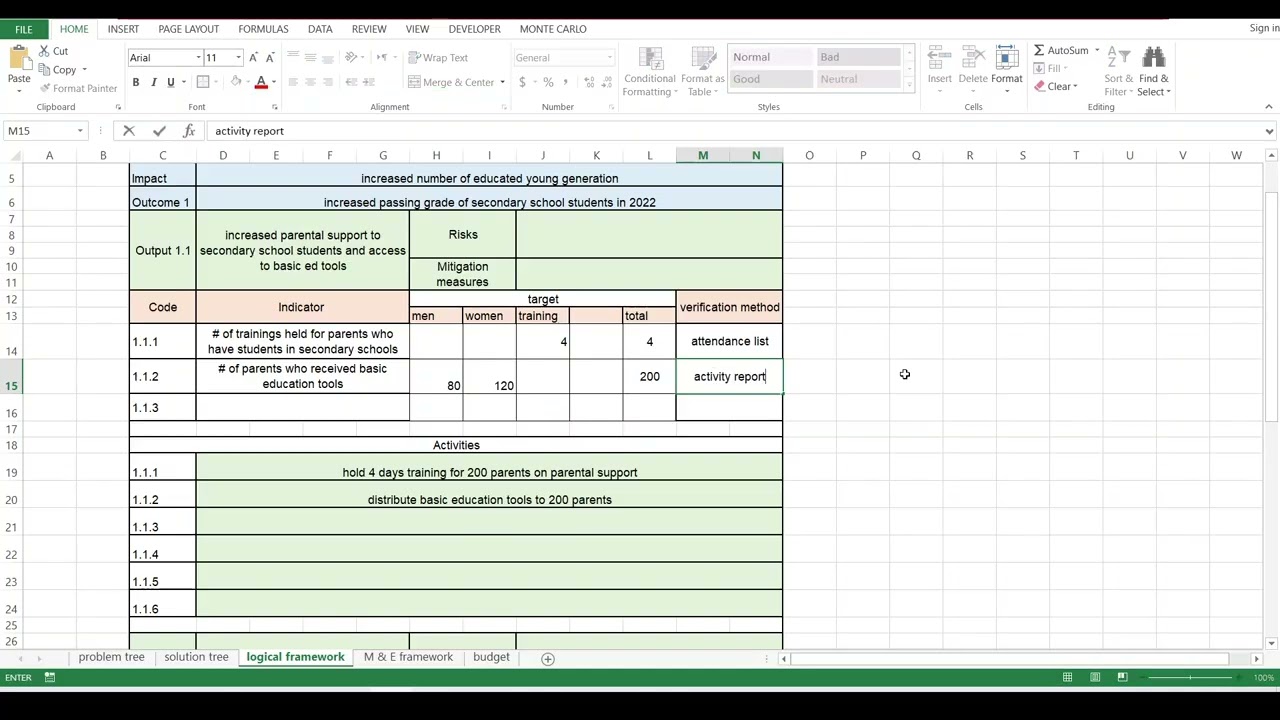1280x720 pixels.
Task: Apply the Normal cell style
Action: (771, 57)
